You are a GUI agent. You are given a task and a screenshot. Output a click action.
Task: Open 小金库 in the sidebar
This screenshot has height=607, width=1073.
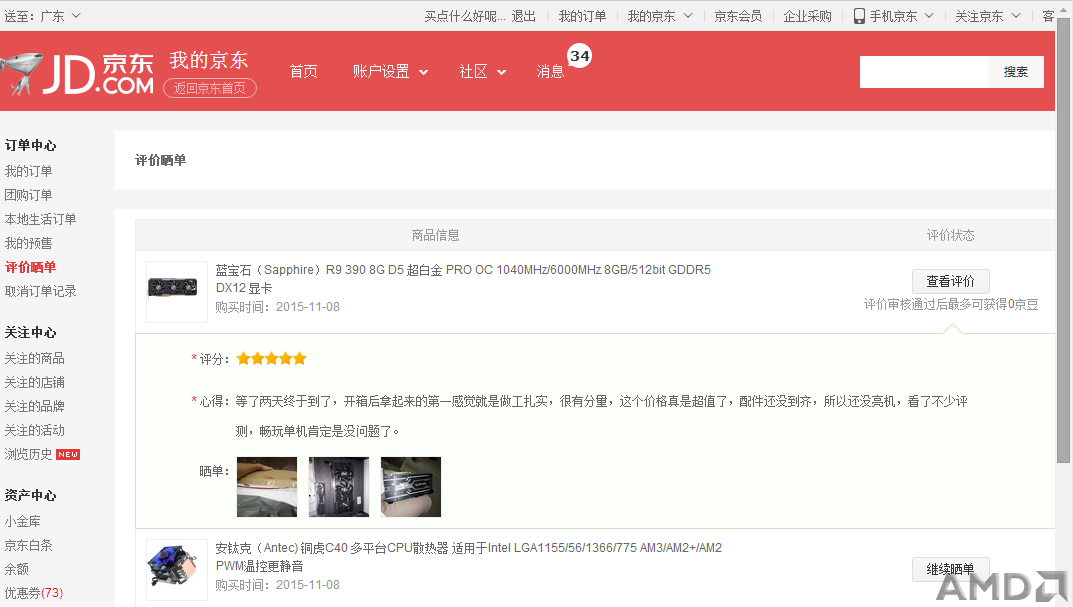pyautogui.click(x=23, y=521)
